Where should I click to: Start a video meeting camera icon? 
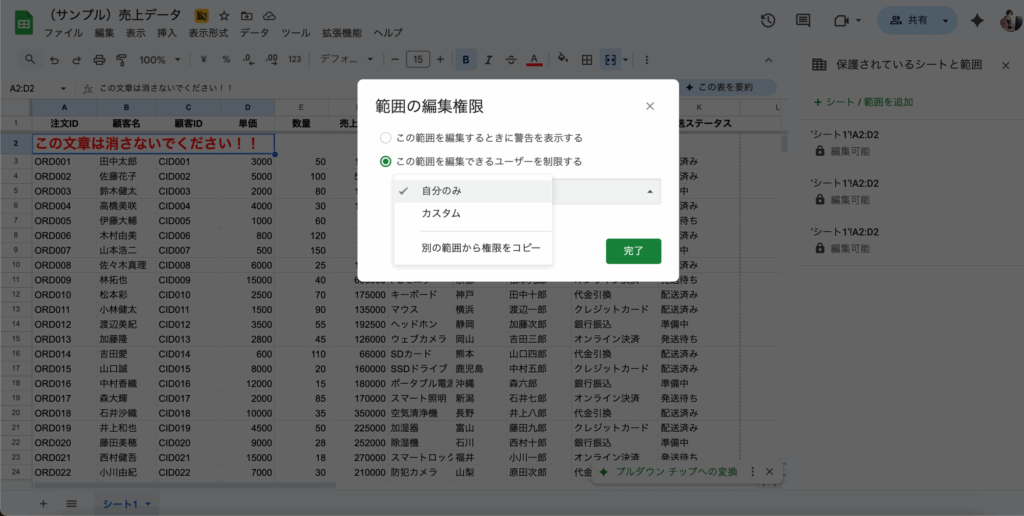pyautogui.click(x=840, y=21)
